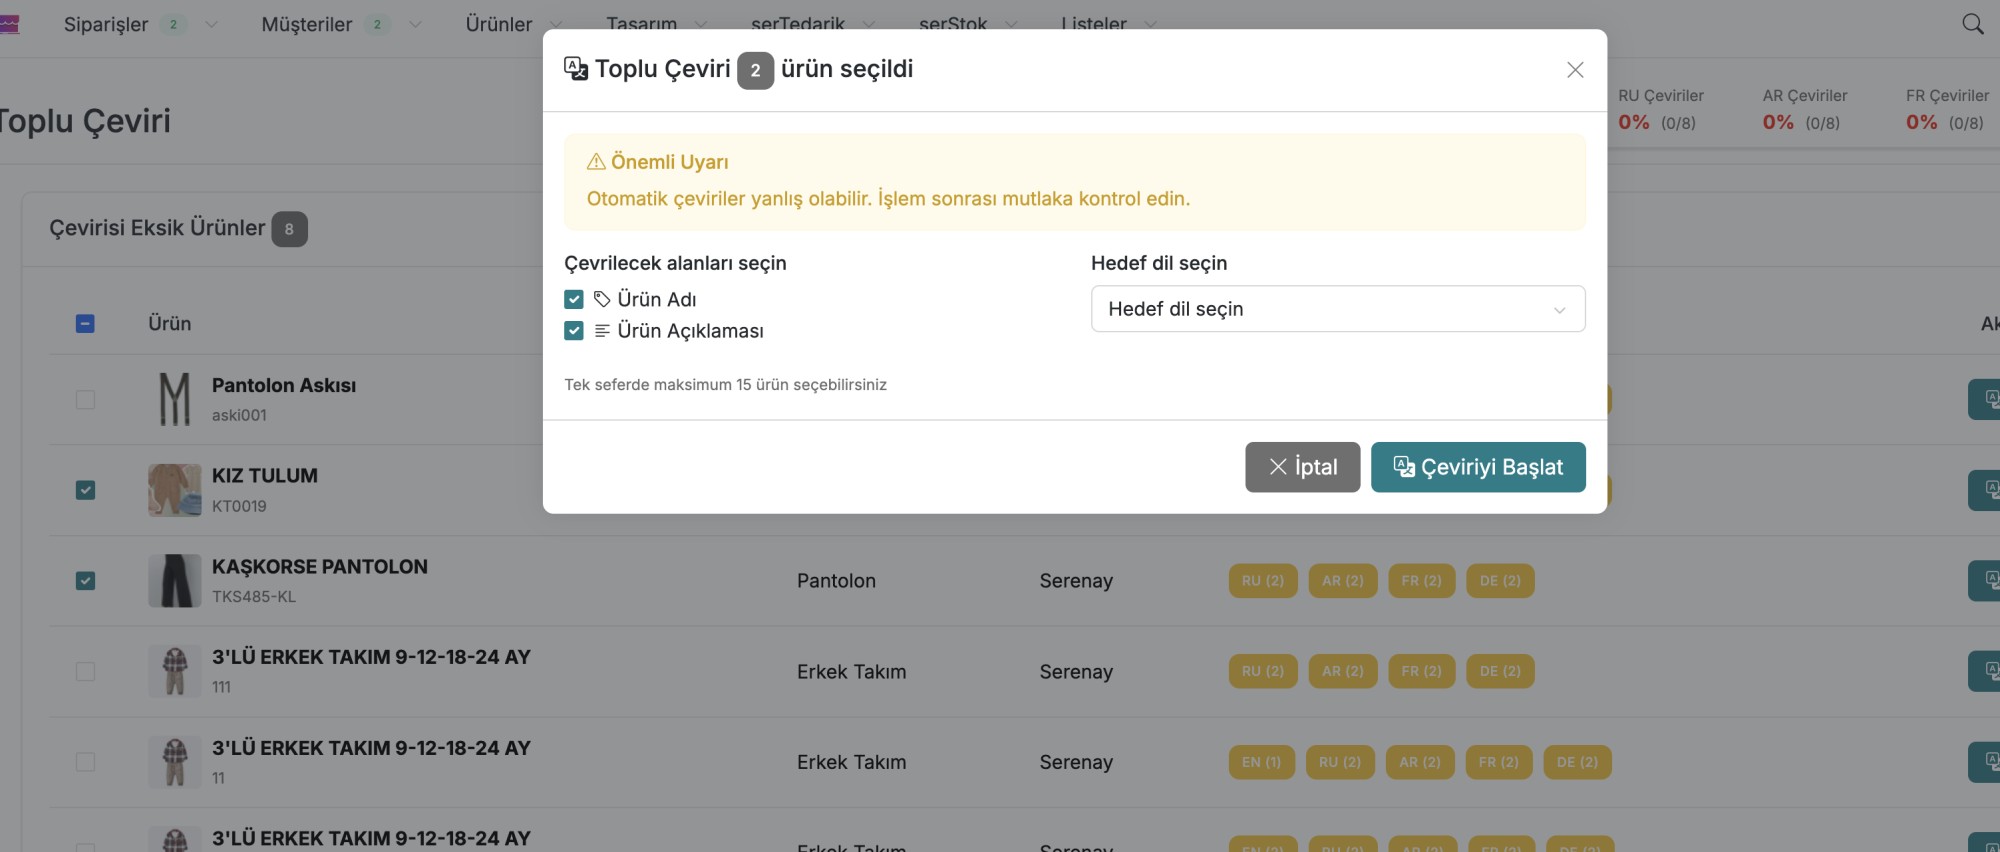Uncheck the Ürün Adı checkbox
This screenshot has width=2000, height=852.
(x=574, y=299)
